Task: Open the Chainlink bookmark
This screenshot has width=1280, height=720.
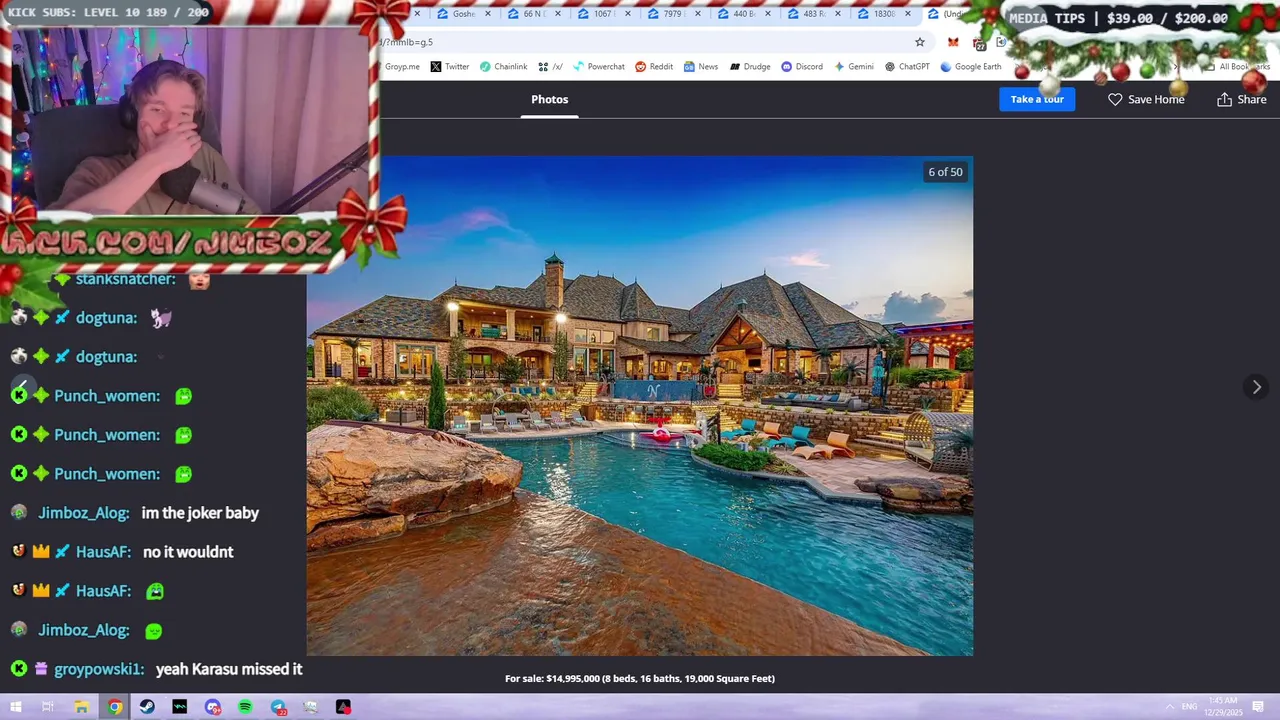Action: click(x=503, y=67)
